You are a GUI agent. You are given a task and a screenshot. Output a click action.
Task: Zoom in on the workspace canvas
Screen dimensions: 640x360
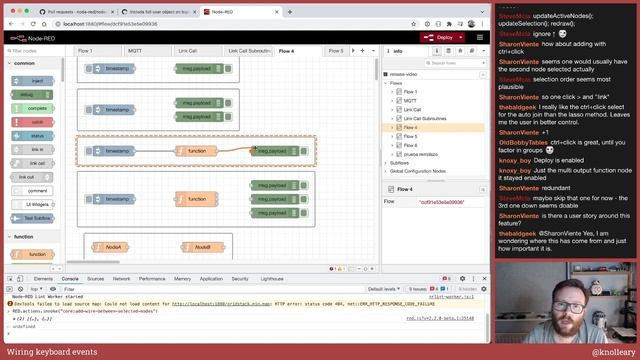pyautogui.click(x=372, y=269)
